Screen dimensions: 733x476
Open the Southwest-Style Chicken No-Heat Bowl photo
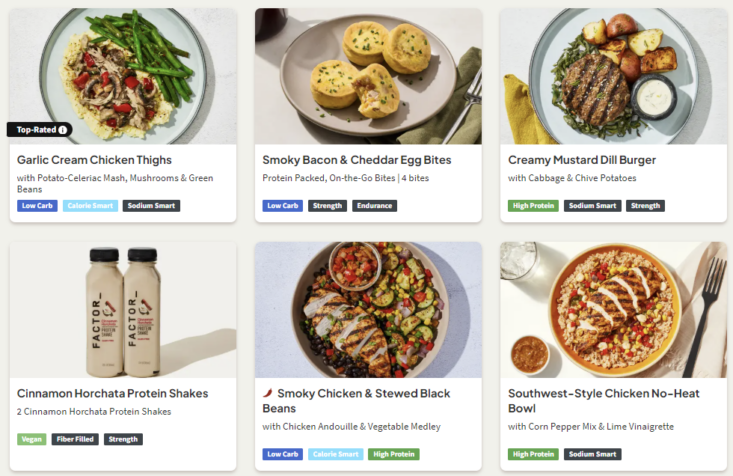(613, 309)
